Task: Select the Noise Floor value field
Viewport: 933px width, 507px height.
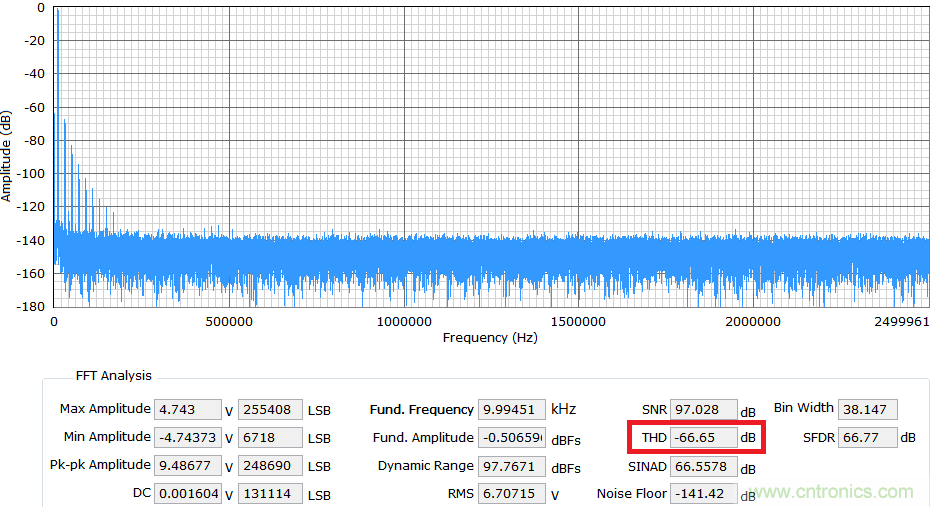Action: tap(703, 494)
